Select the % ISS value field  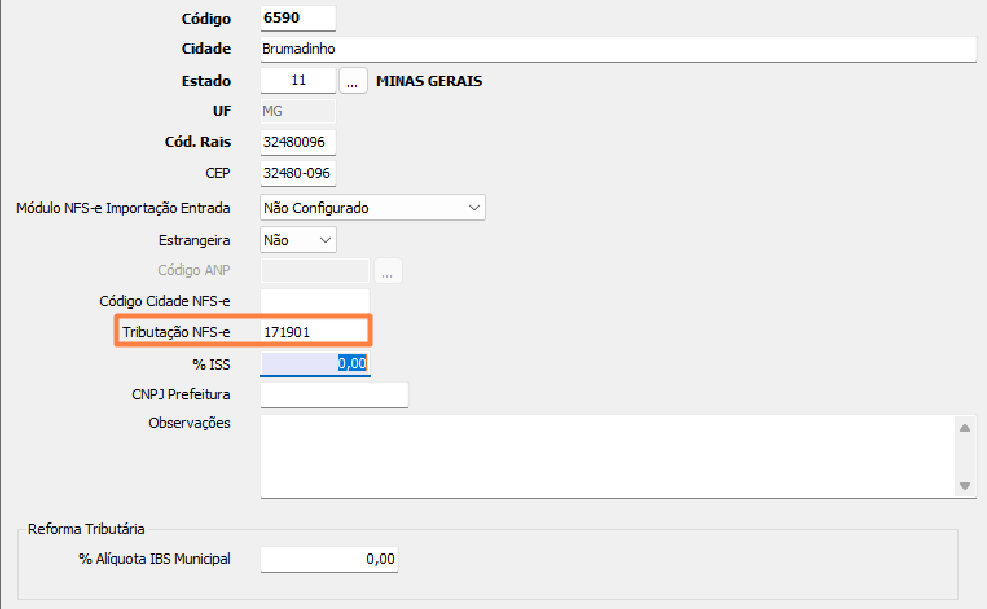[x=314, y=364]
